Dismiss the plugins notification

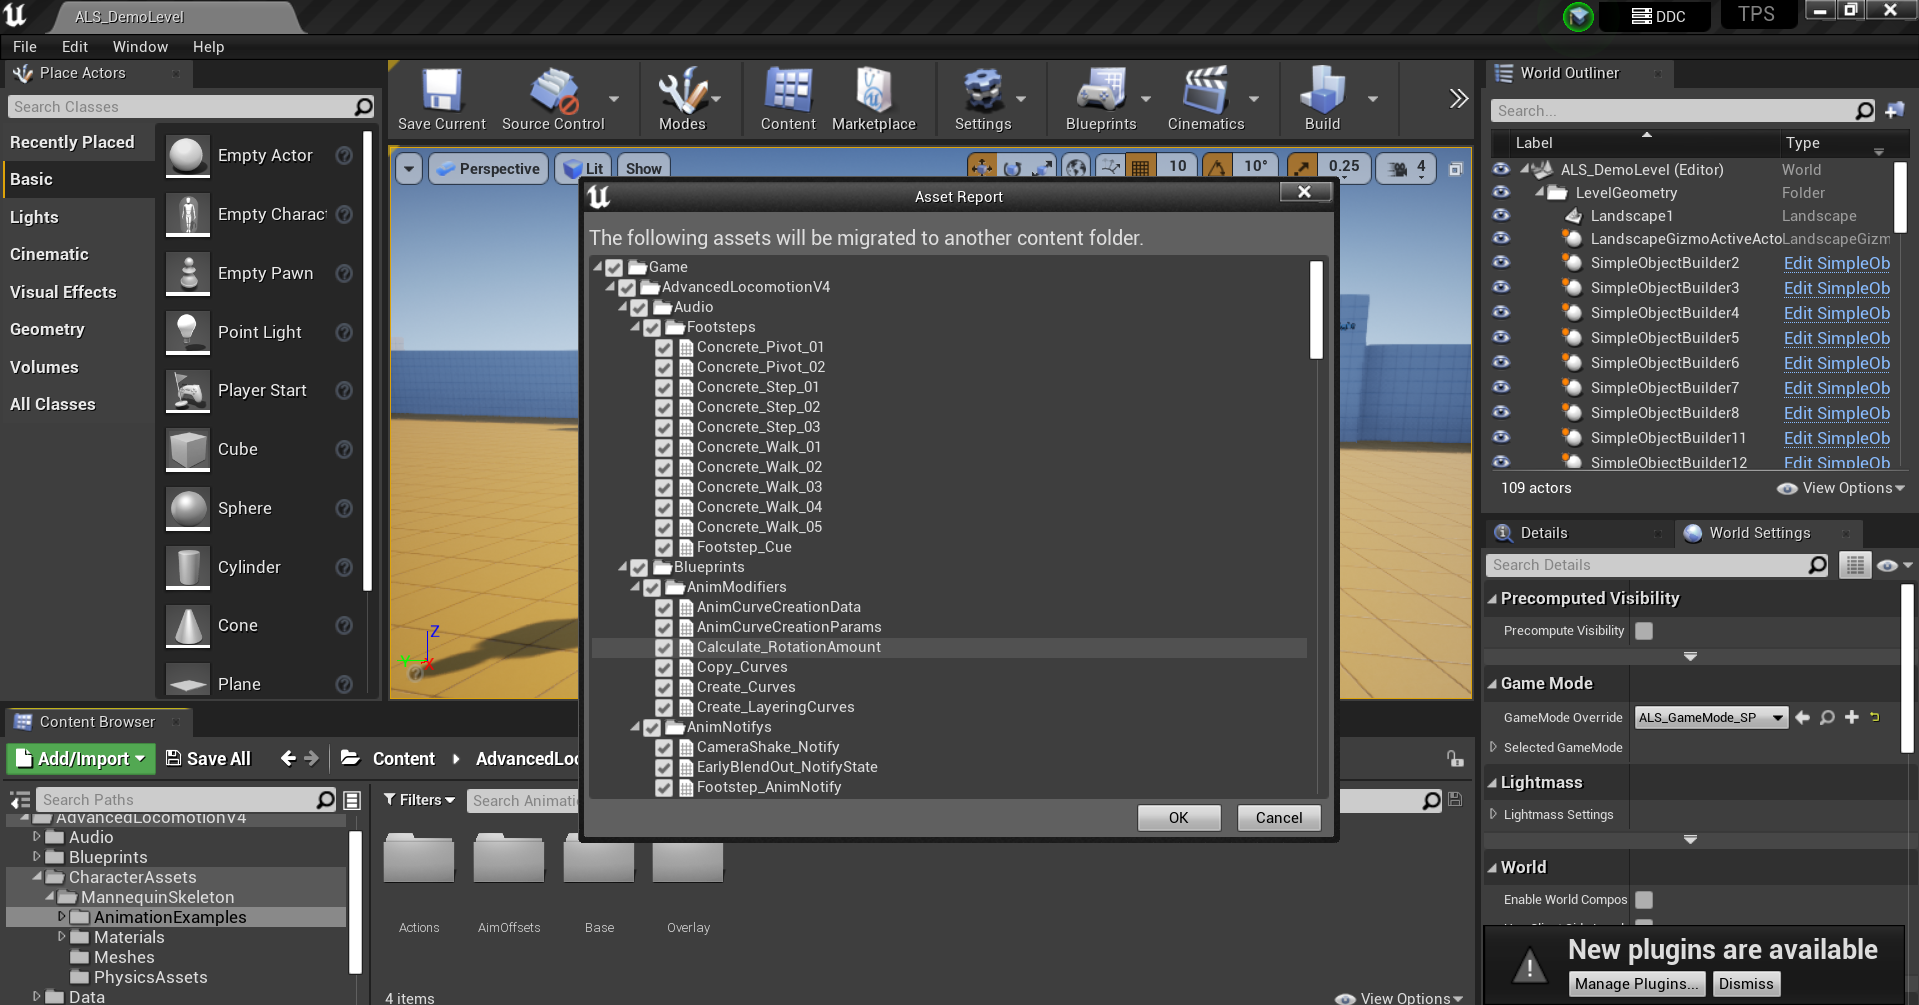click(1746, 984)
